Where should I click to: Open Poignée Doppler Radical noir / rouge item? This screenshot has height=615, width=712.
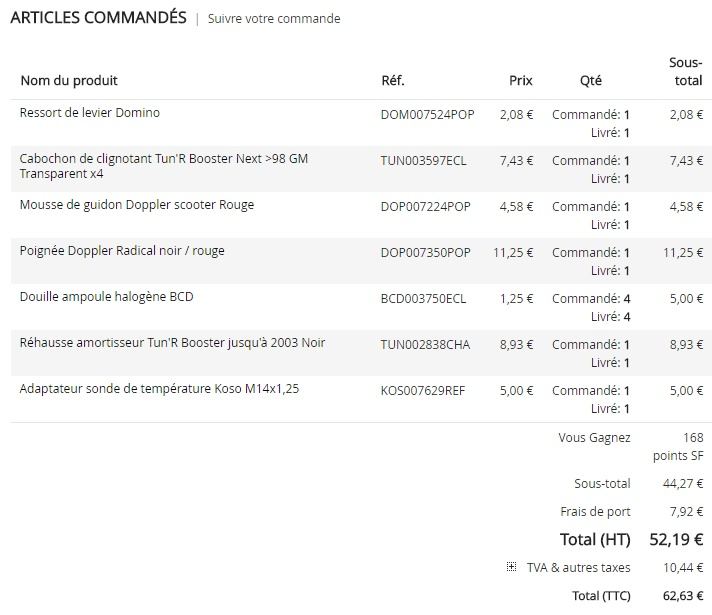[122, 251]
